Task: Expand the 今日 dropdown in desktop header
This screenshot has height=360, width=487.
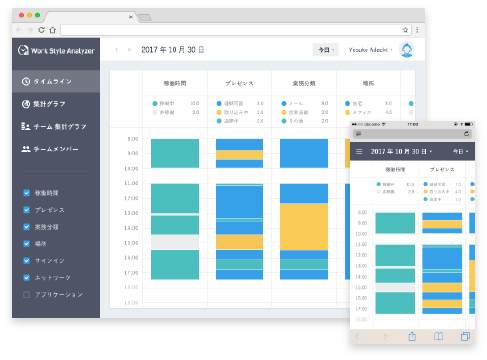Action: [326, 50]
